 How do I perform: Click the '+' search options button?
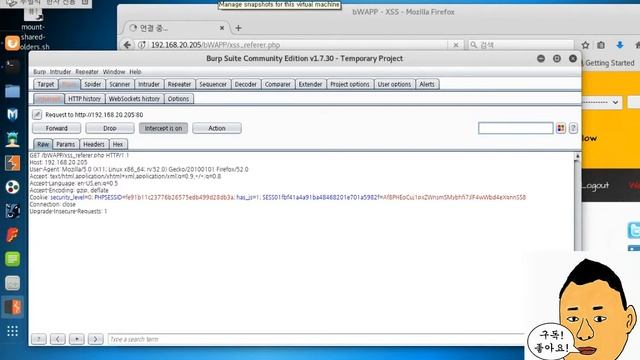coord(76,339)
